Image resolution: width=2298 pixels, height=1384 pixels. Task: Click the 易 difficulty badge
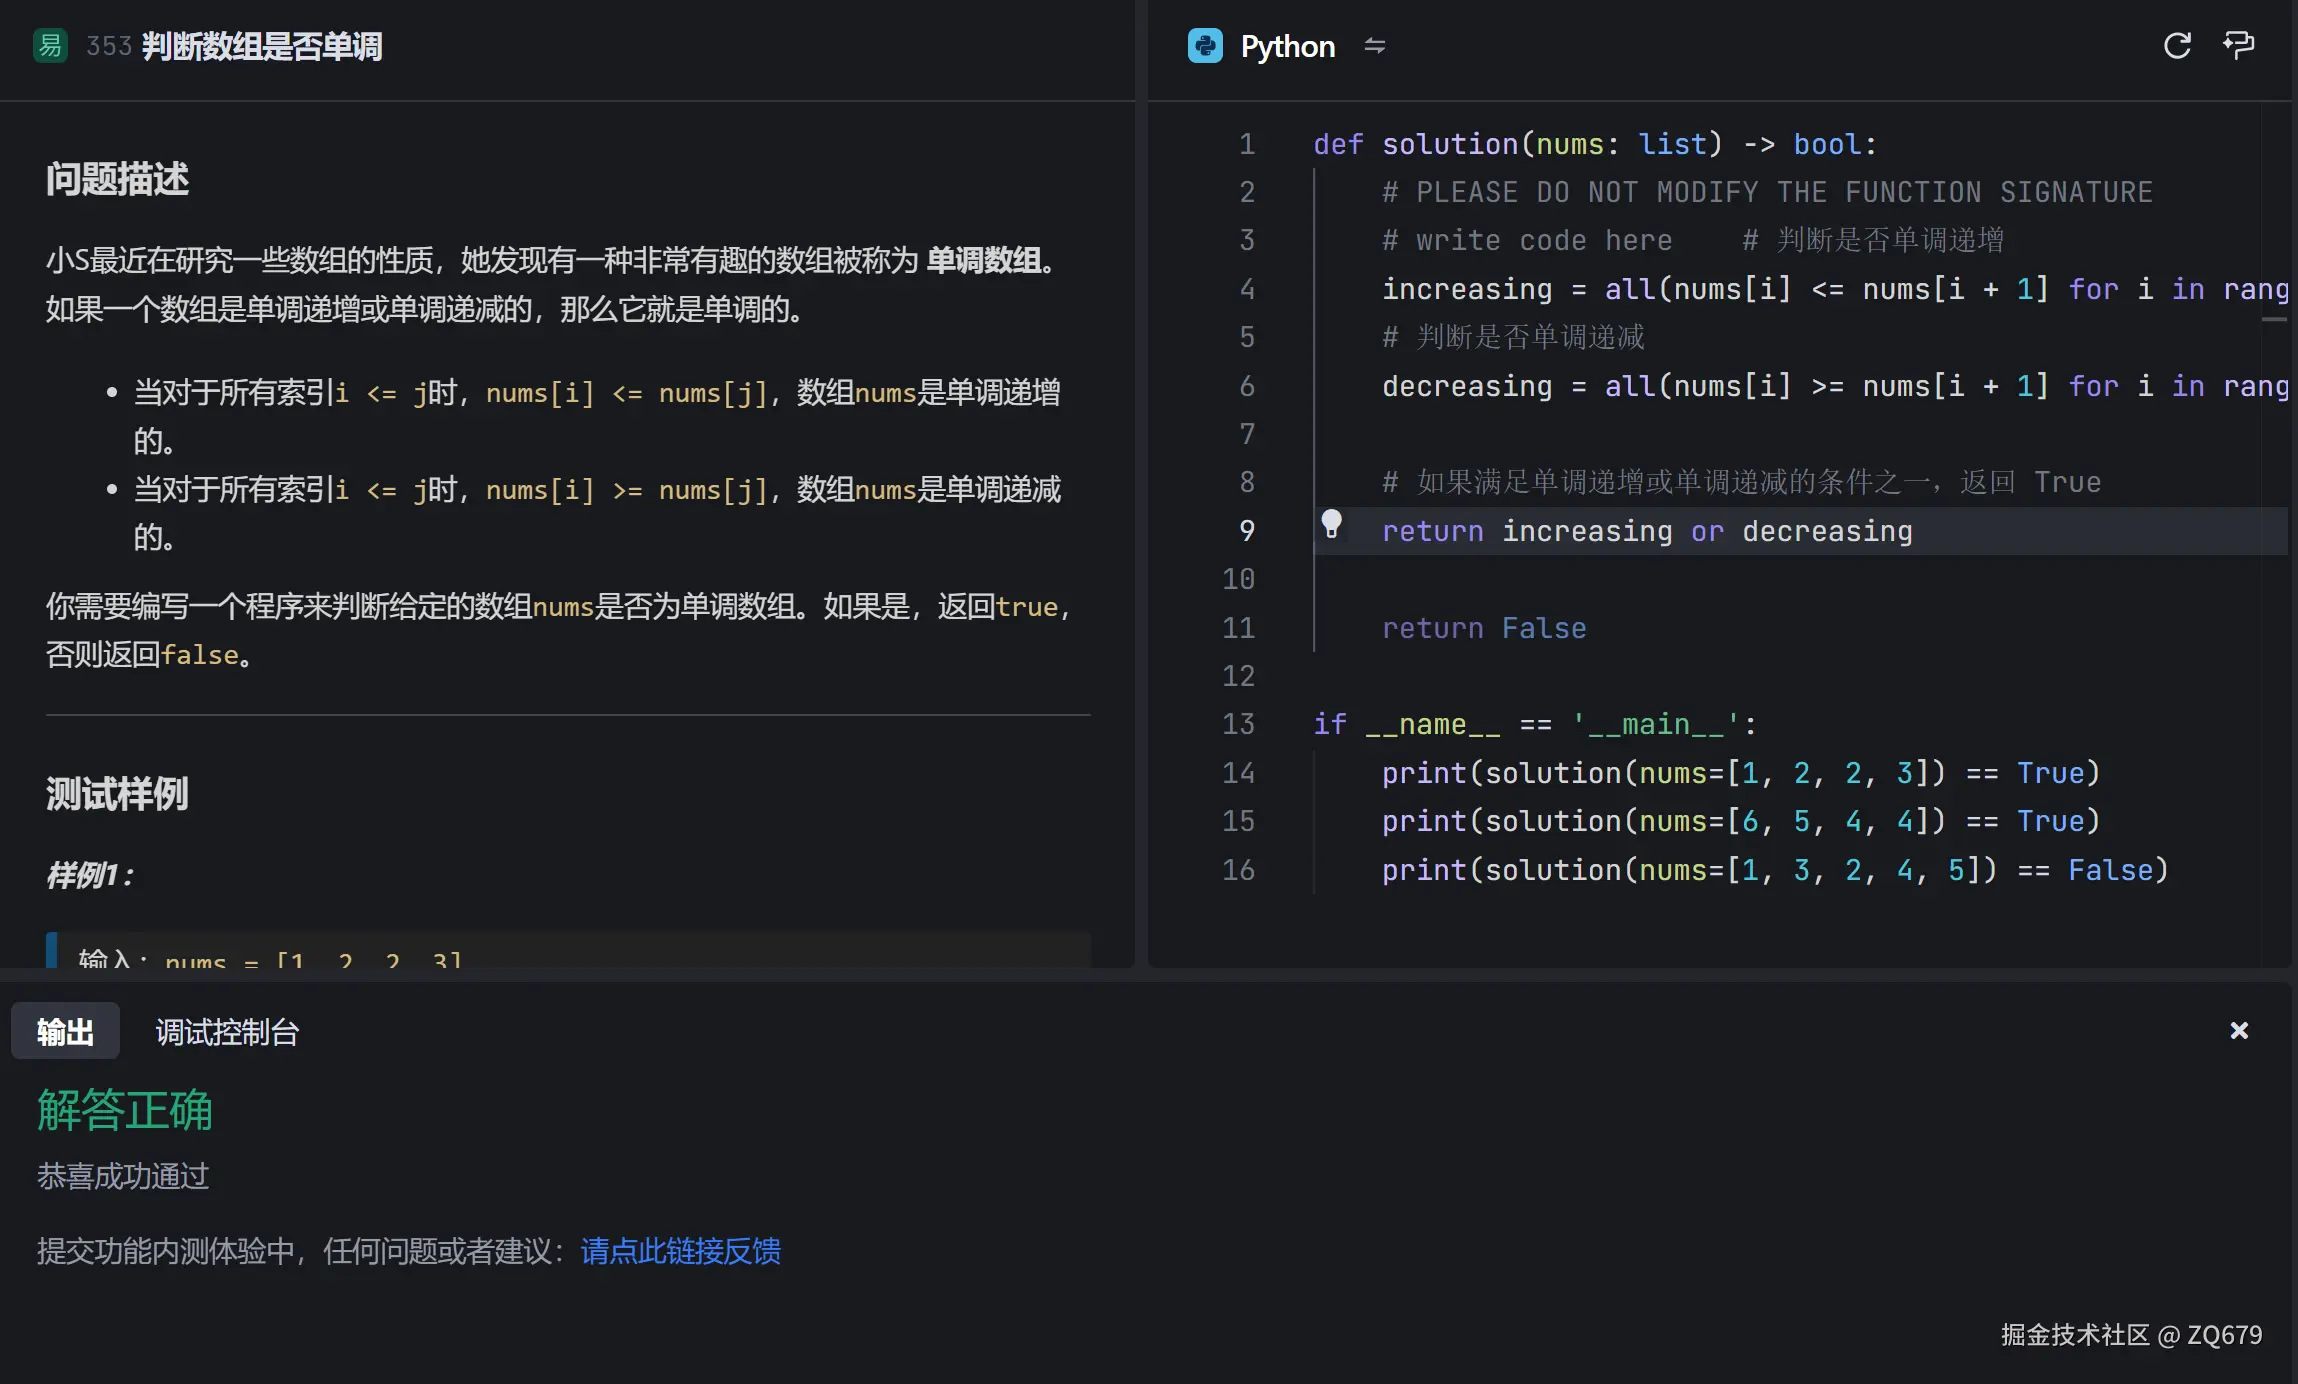49,46
